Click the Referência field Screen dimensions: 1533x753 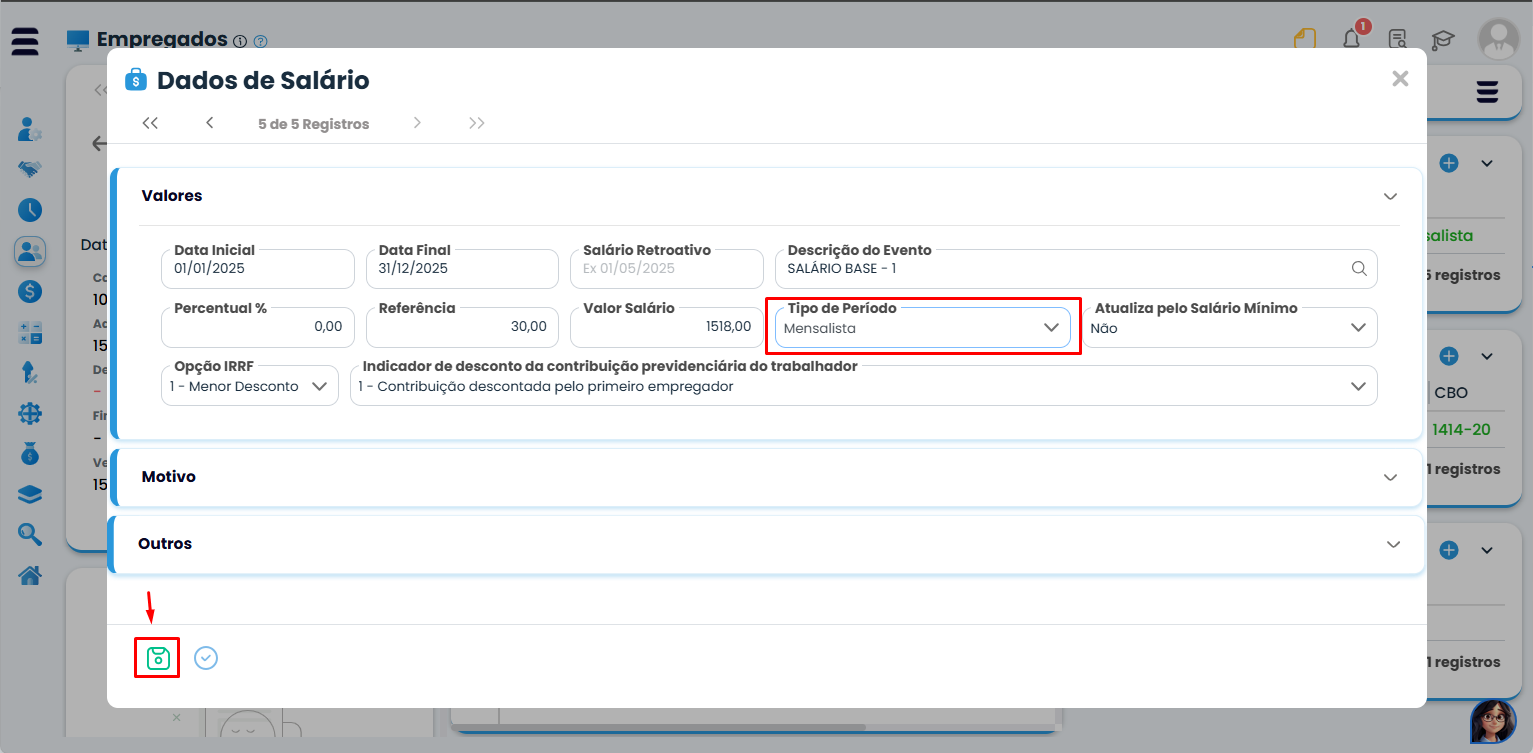click(x=462, y=327)
